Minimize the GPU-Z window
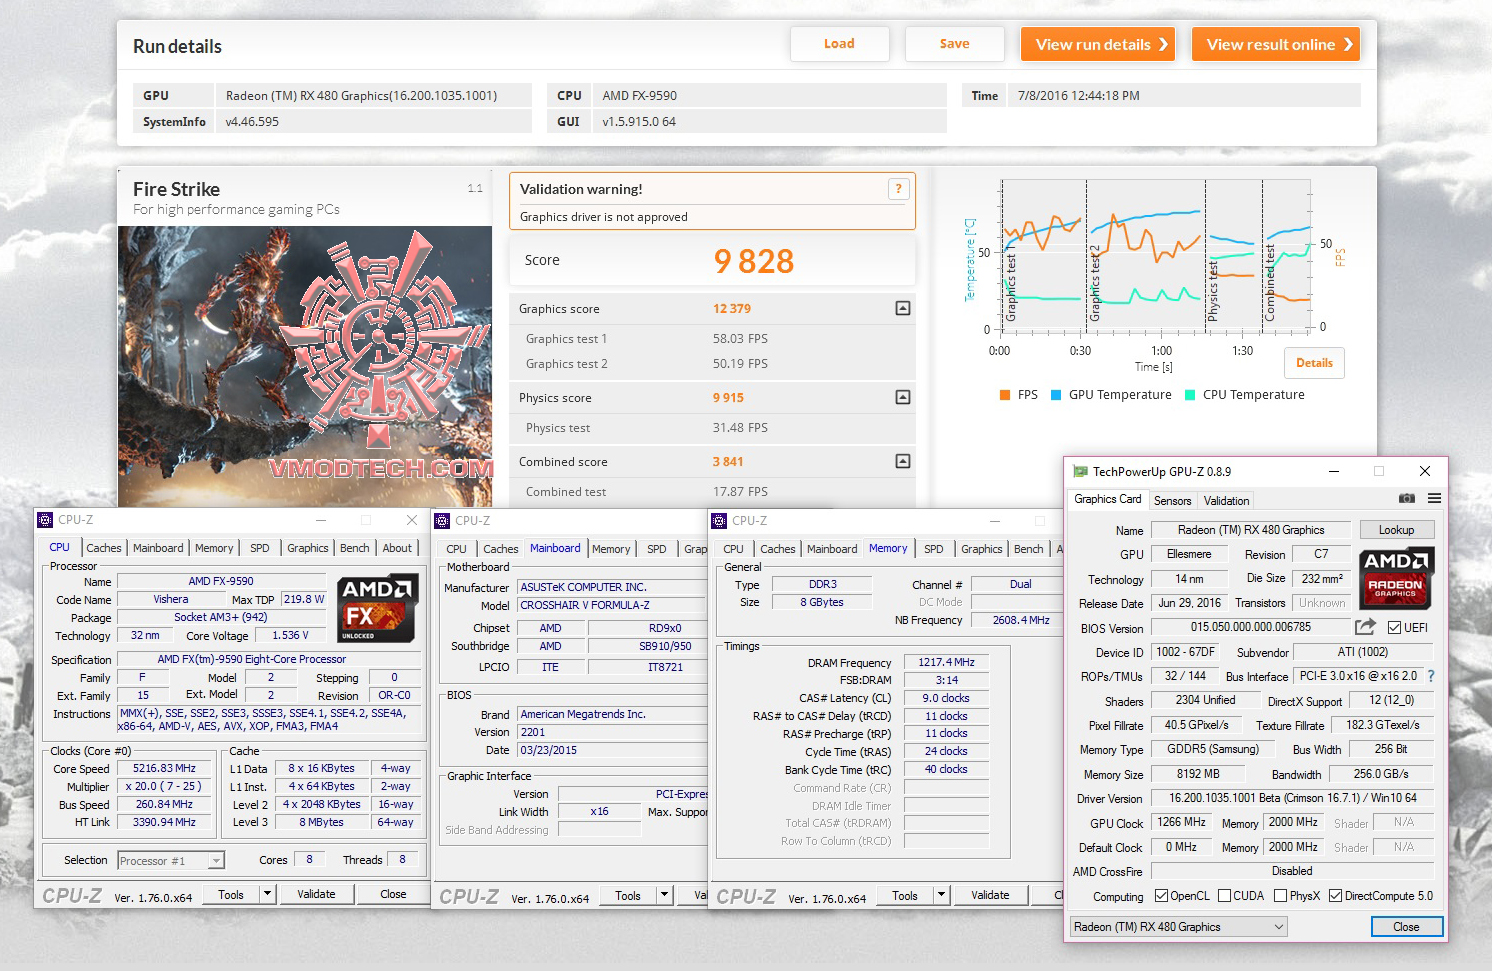1492x971 pixels. (x=1334, y=471)
